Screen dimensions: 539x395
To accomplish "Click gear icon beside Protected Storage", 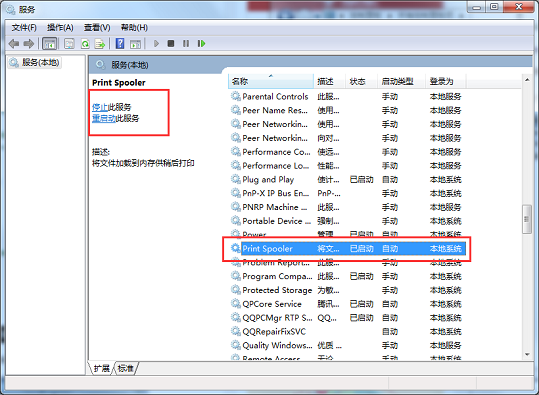I will (236, 290).
